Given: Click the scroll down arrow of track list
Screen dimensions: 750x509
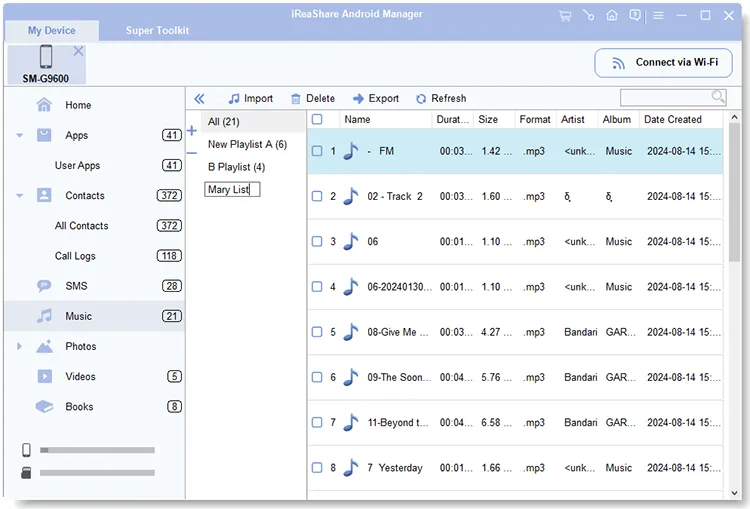Looking at the screenshot, I should 734,493.
